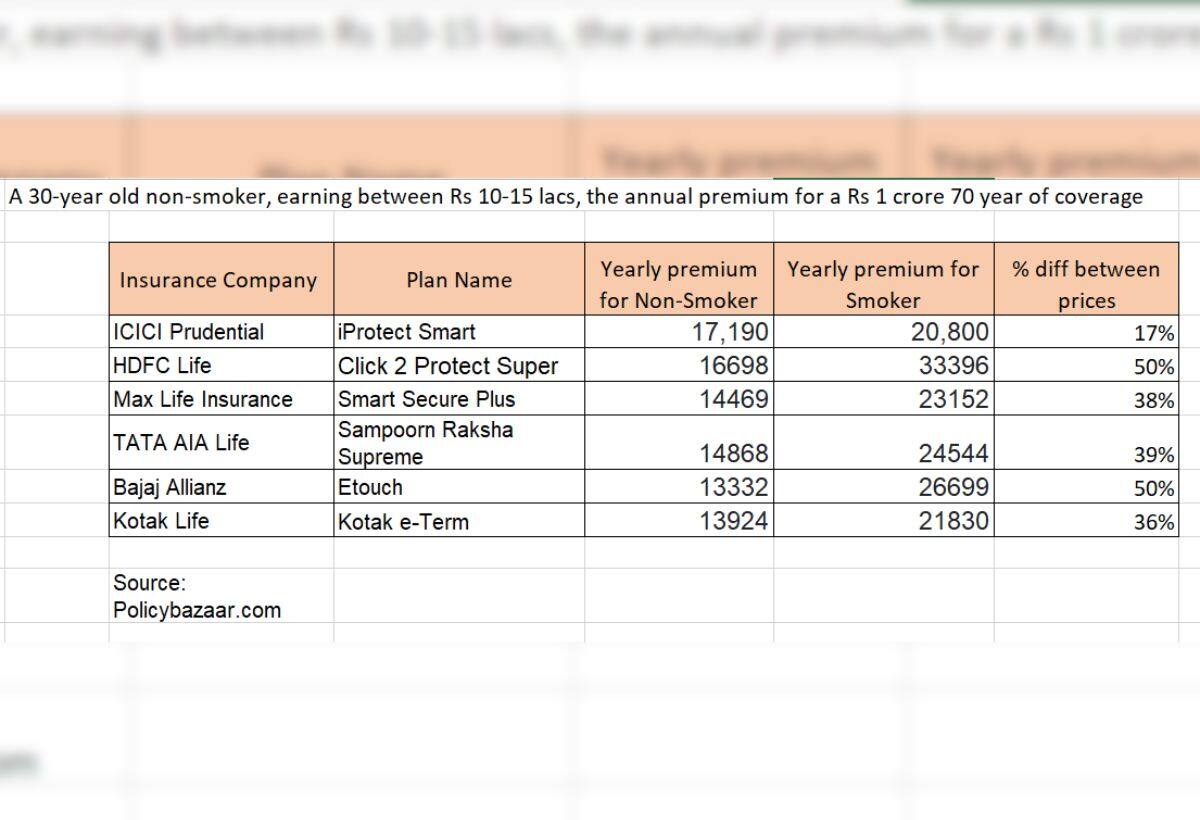Select the 33396 smoker premium cell
1200x820 pixels.
883,366
